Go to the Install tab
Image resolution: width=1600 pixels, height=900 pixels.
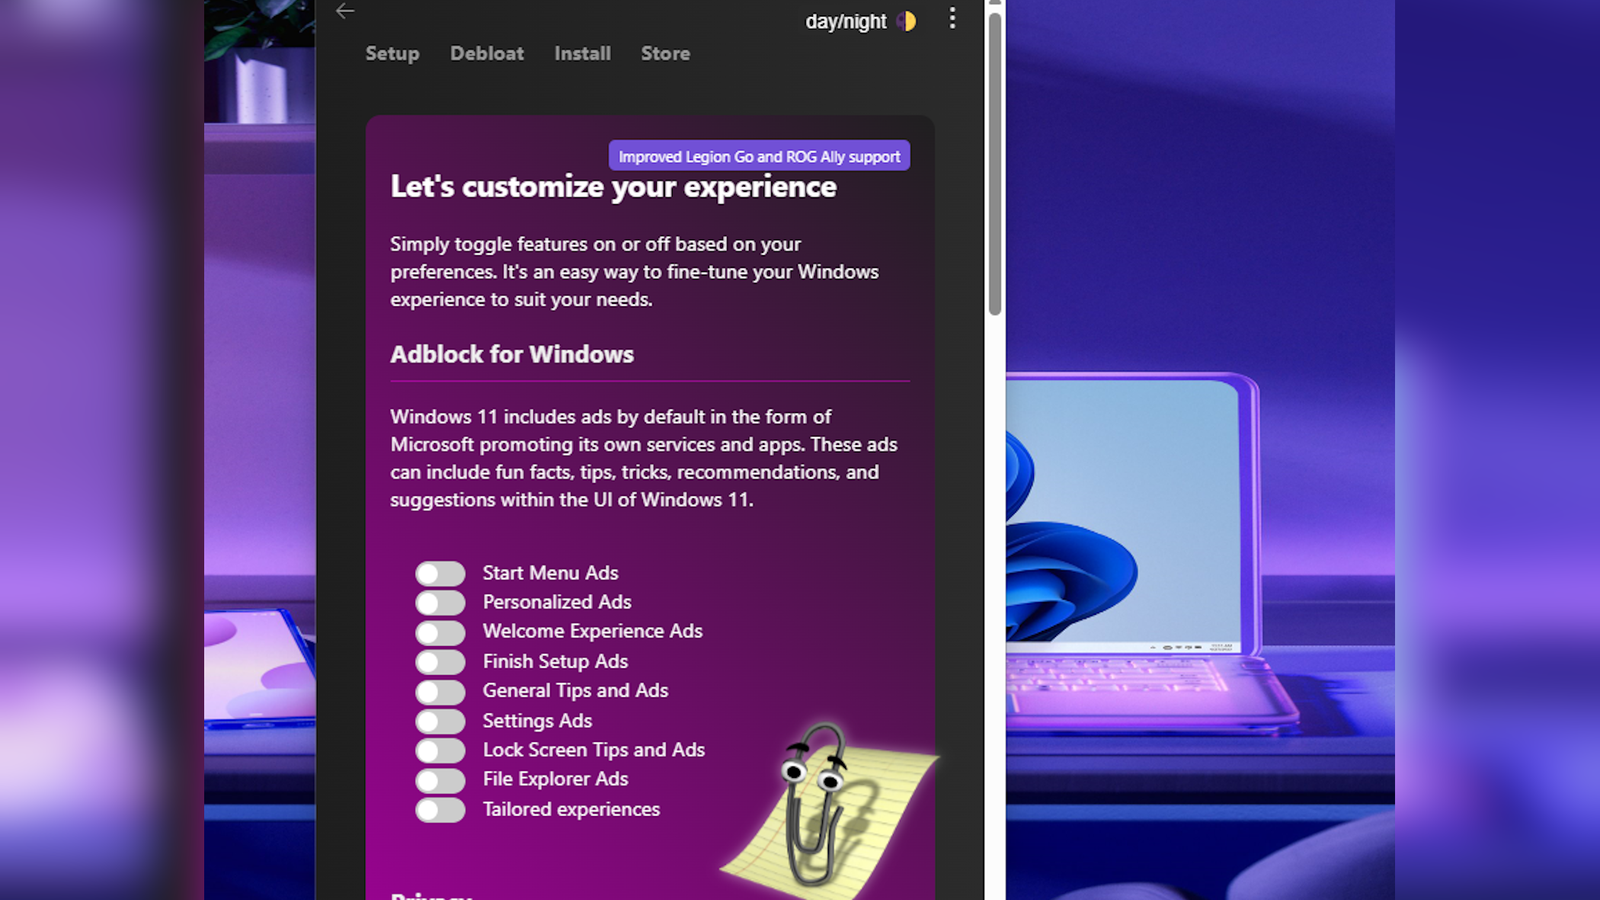coord(582,54)
